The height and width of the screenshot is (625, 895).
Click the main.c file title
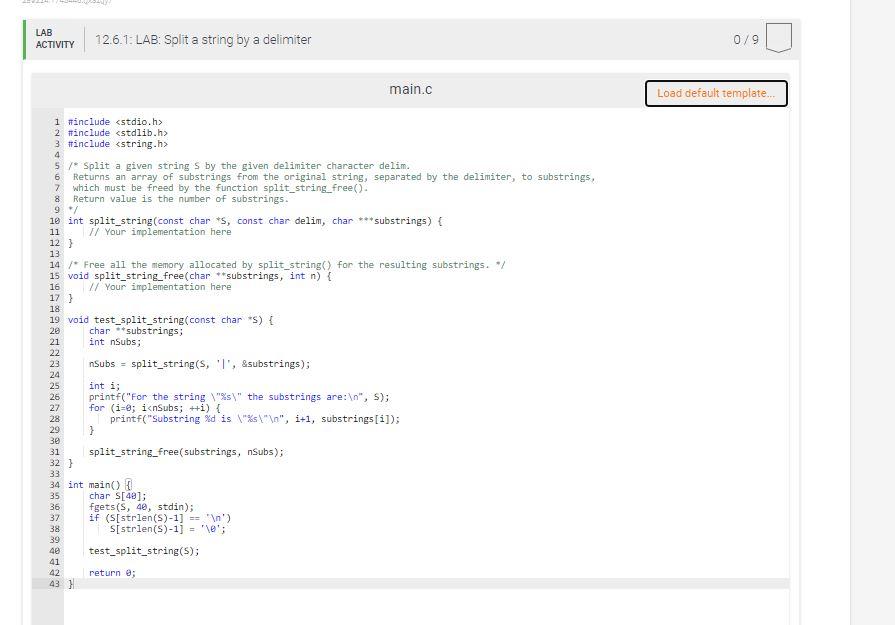pyautogui.click(x=410, y=89)
